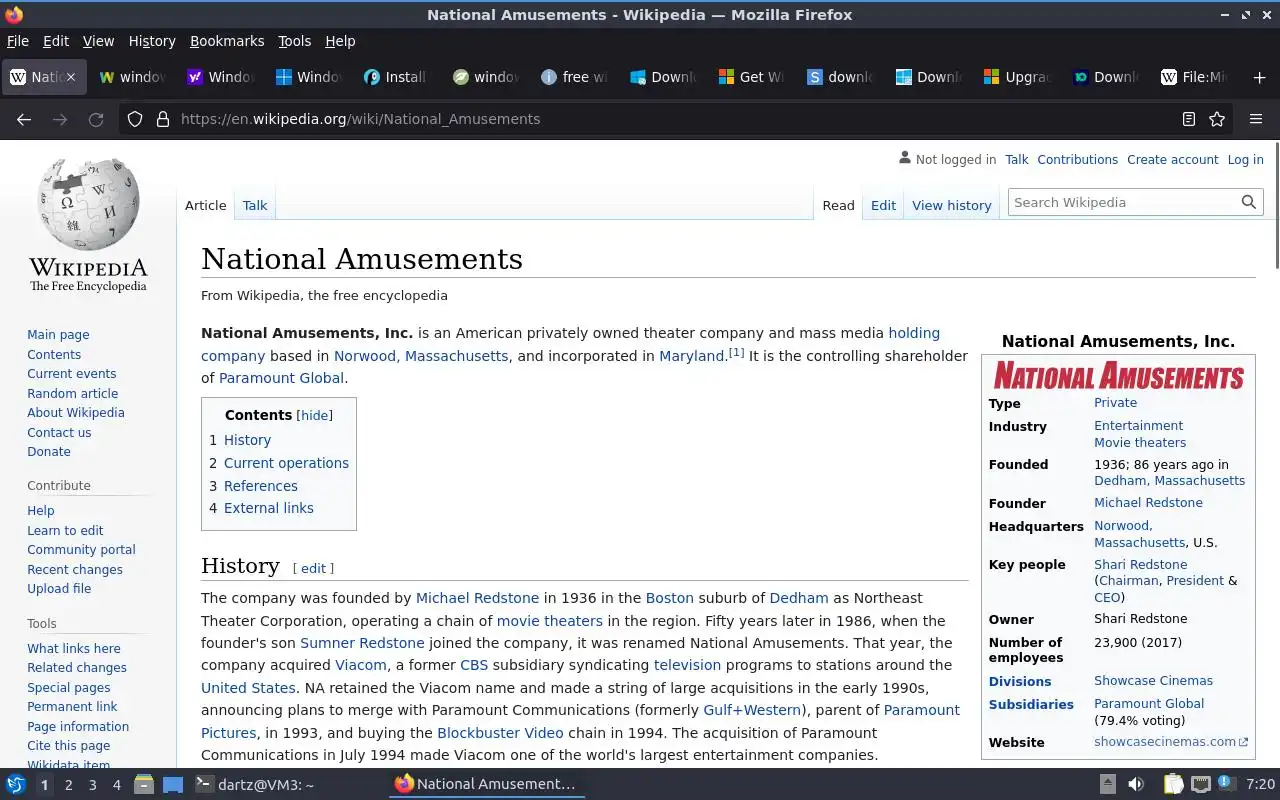Switch to workspace 3 in taskbar
The image size is (1280, 800).
(x=92, y=785)
